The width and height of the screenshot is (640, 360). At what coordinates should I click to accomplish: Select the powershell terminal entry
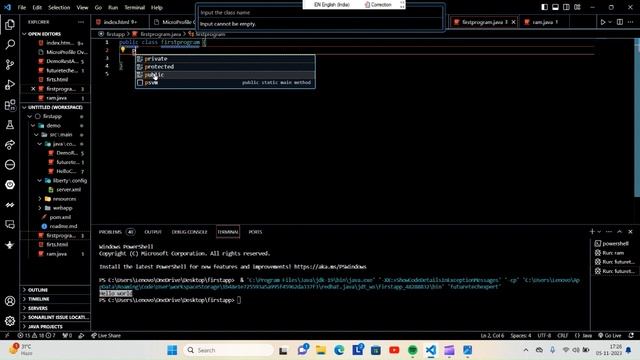[x=615, y=244]
